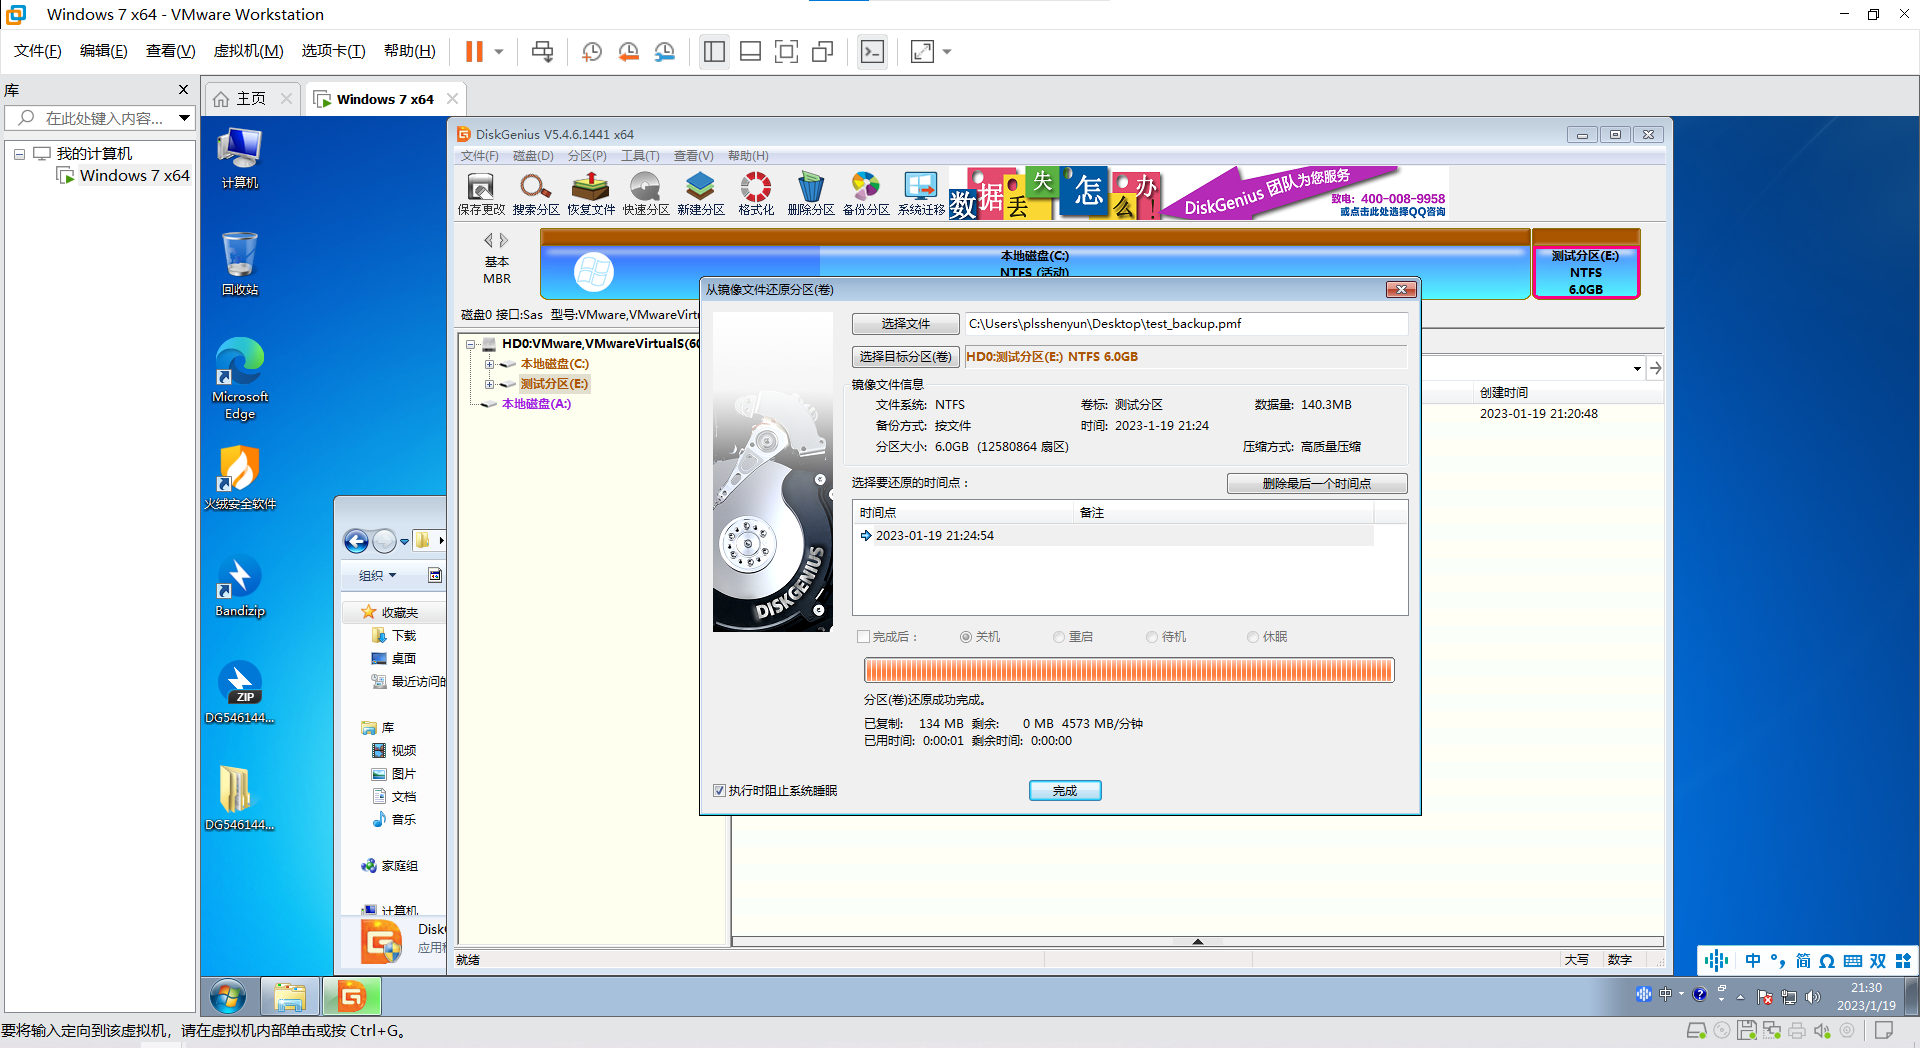Open pause button dropdown arrow
This screenshot has height=1048, width=1920.
[x=498, y=51]
